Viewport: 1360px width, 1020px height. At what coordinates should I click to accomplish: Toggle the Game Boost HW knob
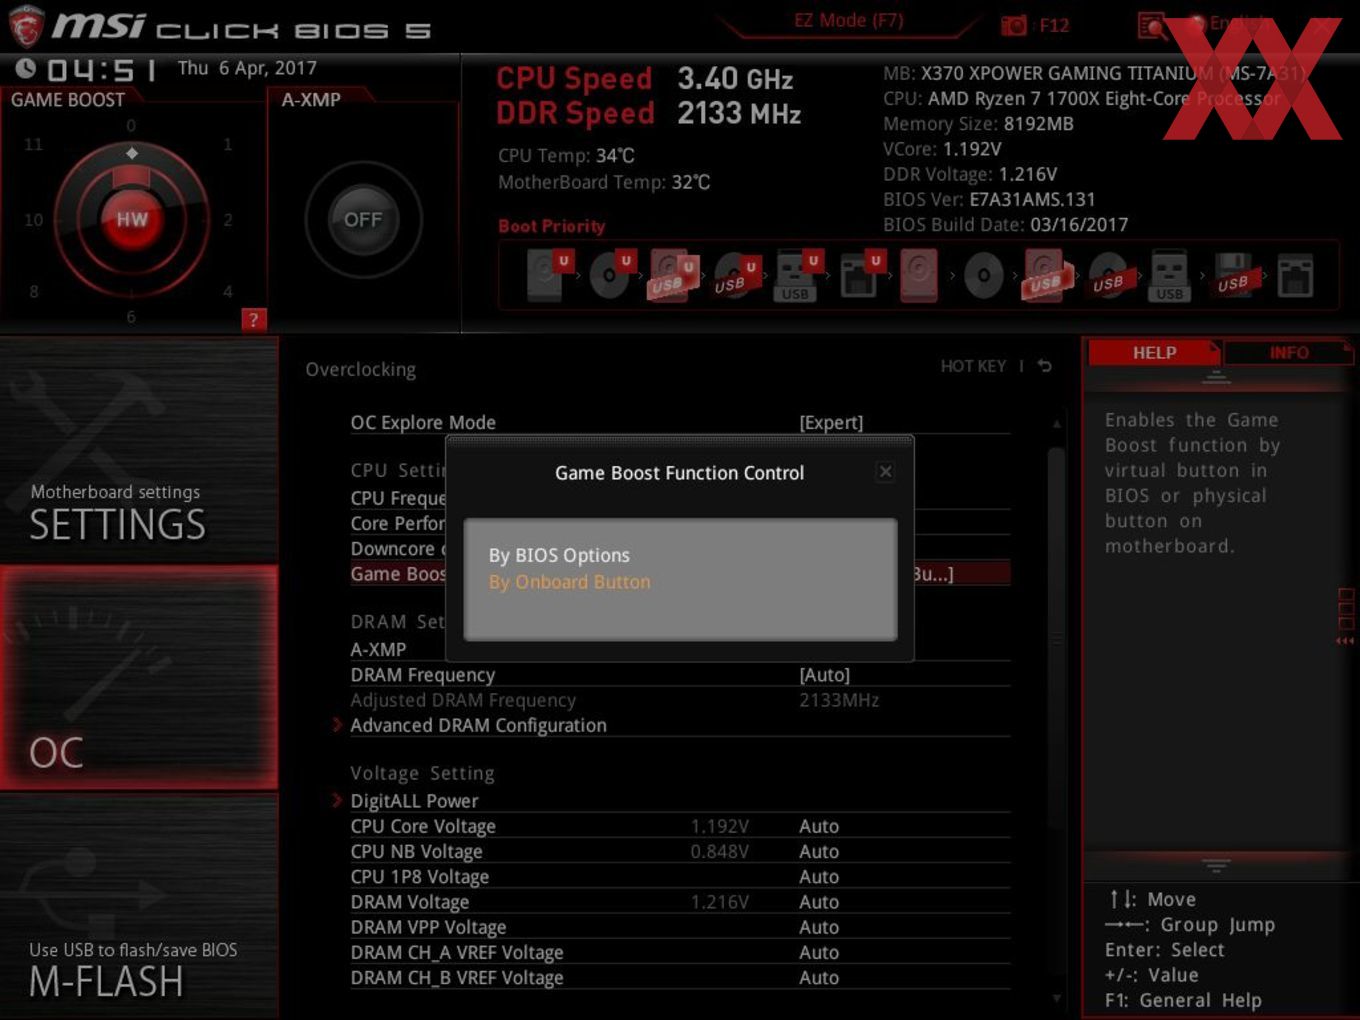pyautogui.click(x=132, y=220)
